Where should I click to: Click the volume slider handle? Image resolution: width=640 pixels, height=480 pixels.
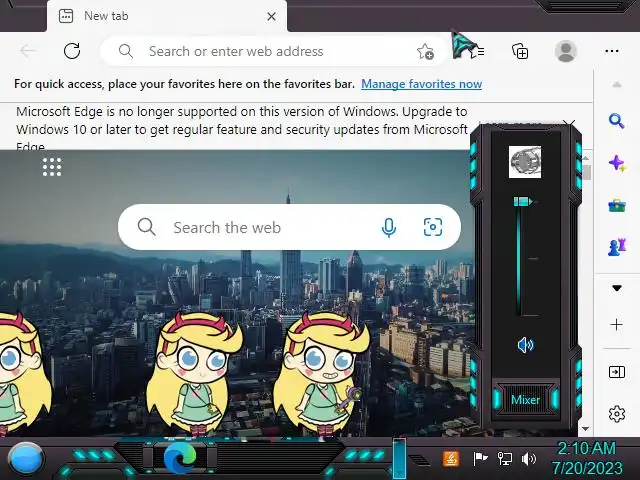(523, 202)
